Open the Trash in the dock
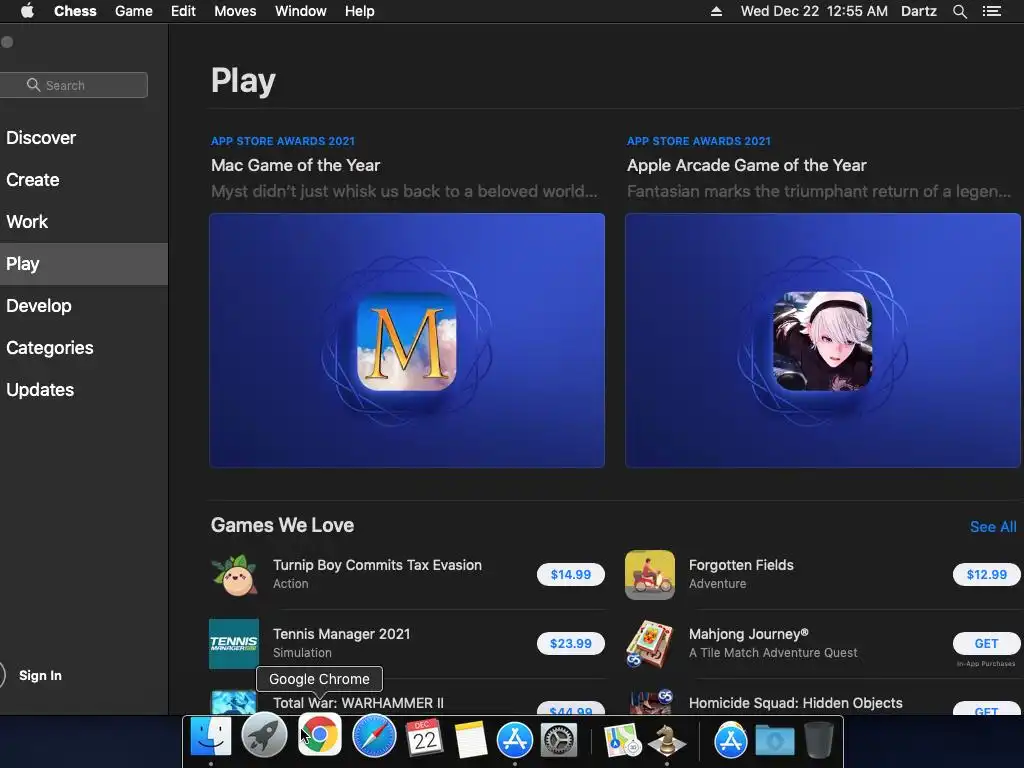 point(818,739)
